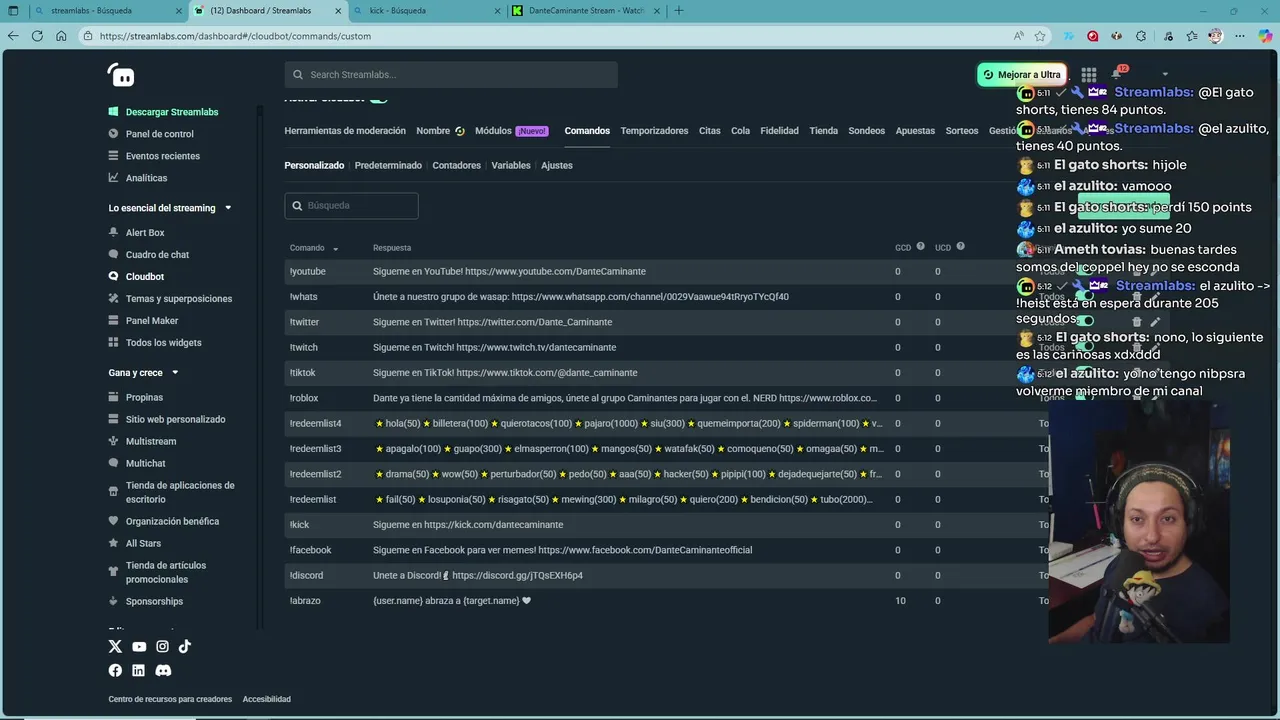This screenshot has height=720, width=1280.
Task: Delete the !twitter command with trash icon
Action: coord(1137,322)
